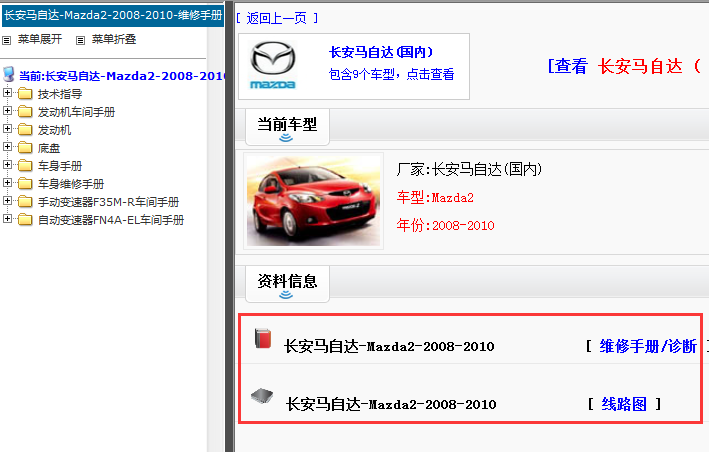The image size is (709, 452).
Task: Go back via 返回上一页 link
Action: 277,18
